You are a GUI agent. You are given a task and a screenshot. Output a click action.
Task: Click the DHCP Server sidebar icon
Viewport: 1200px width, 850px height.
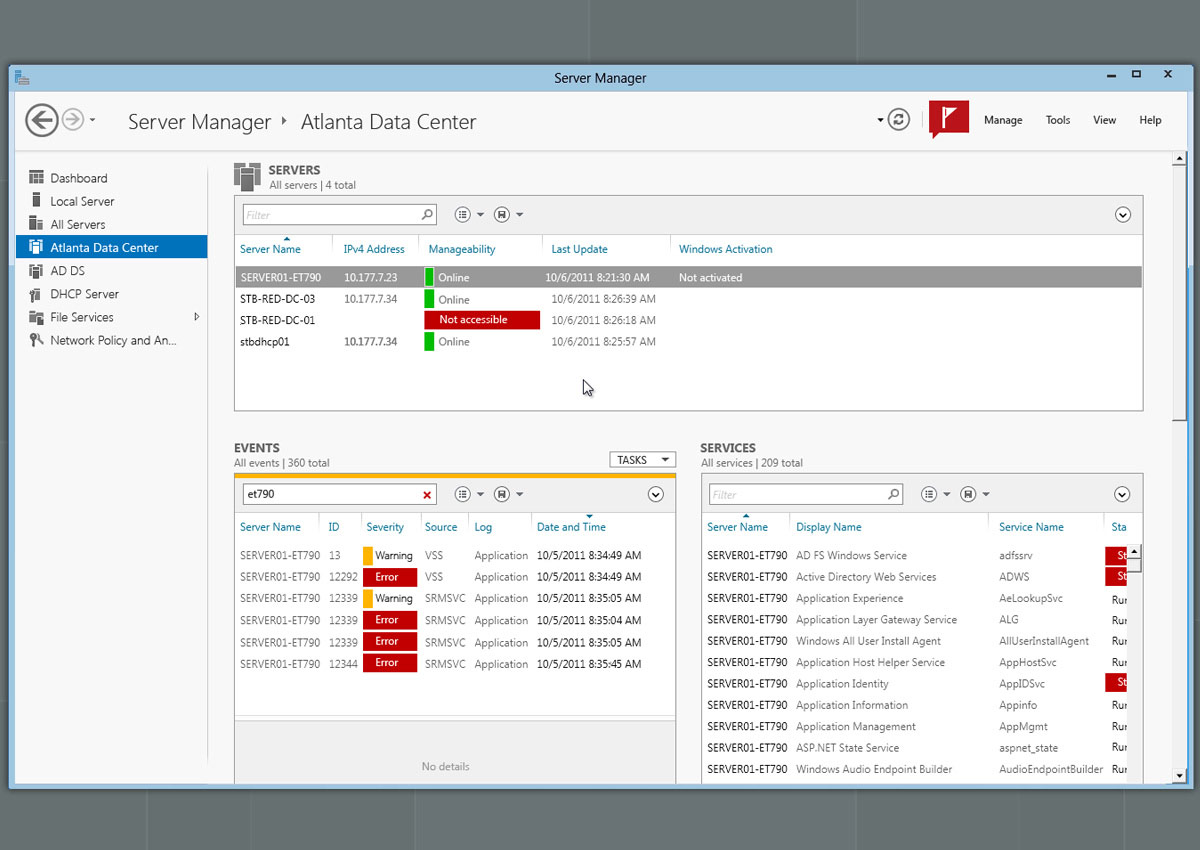pyautogui.click(x=37, y=294)
